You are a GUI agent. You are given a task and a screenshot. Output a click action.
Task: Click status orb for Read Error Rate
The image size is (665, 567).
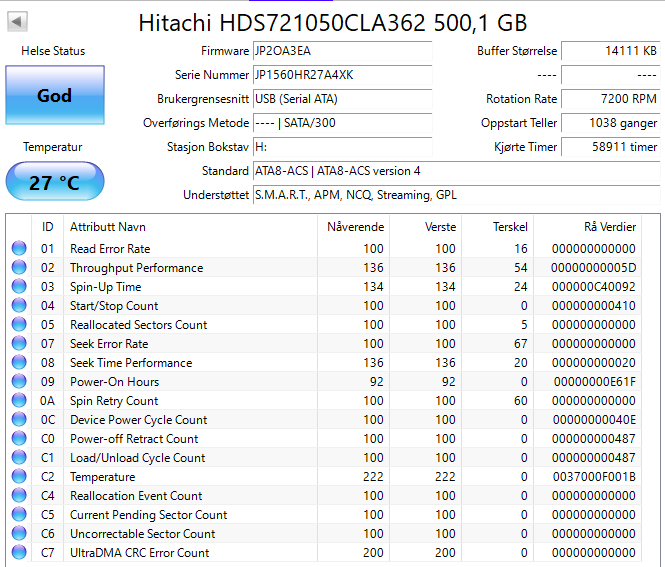[19, 248]
